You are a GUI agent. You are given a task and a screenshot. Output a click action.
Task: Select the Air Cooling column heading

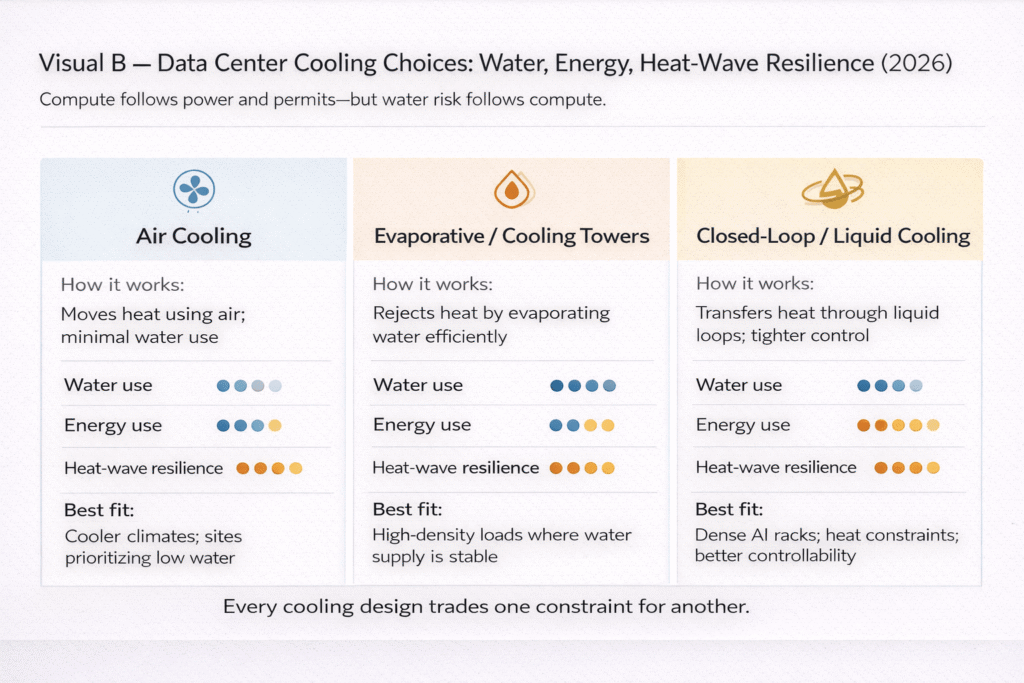(194, 237)
